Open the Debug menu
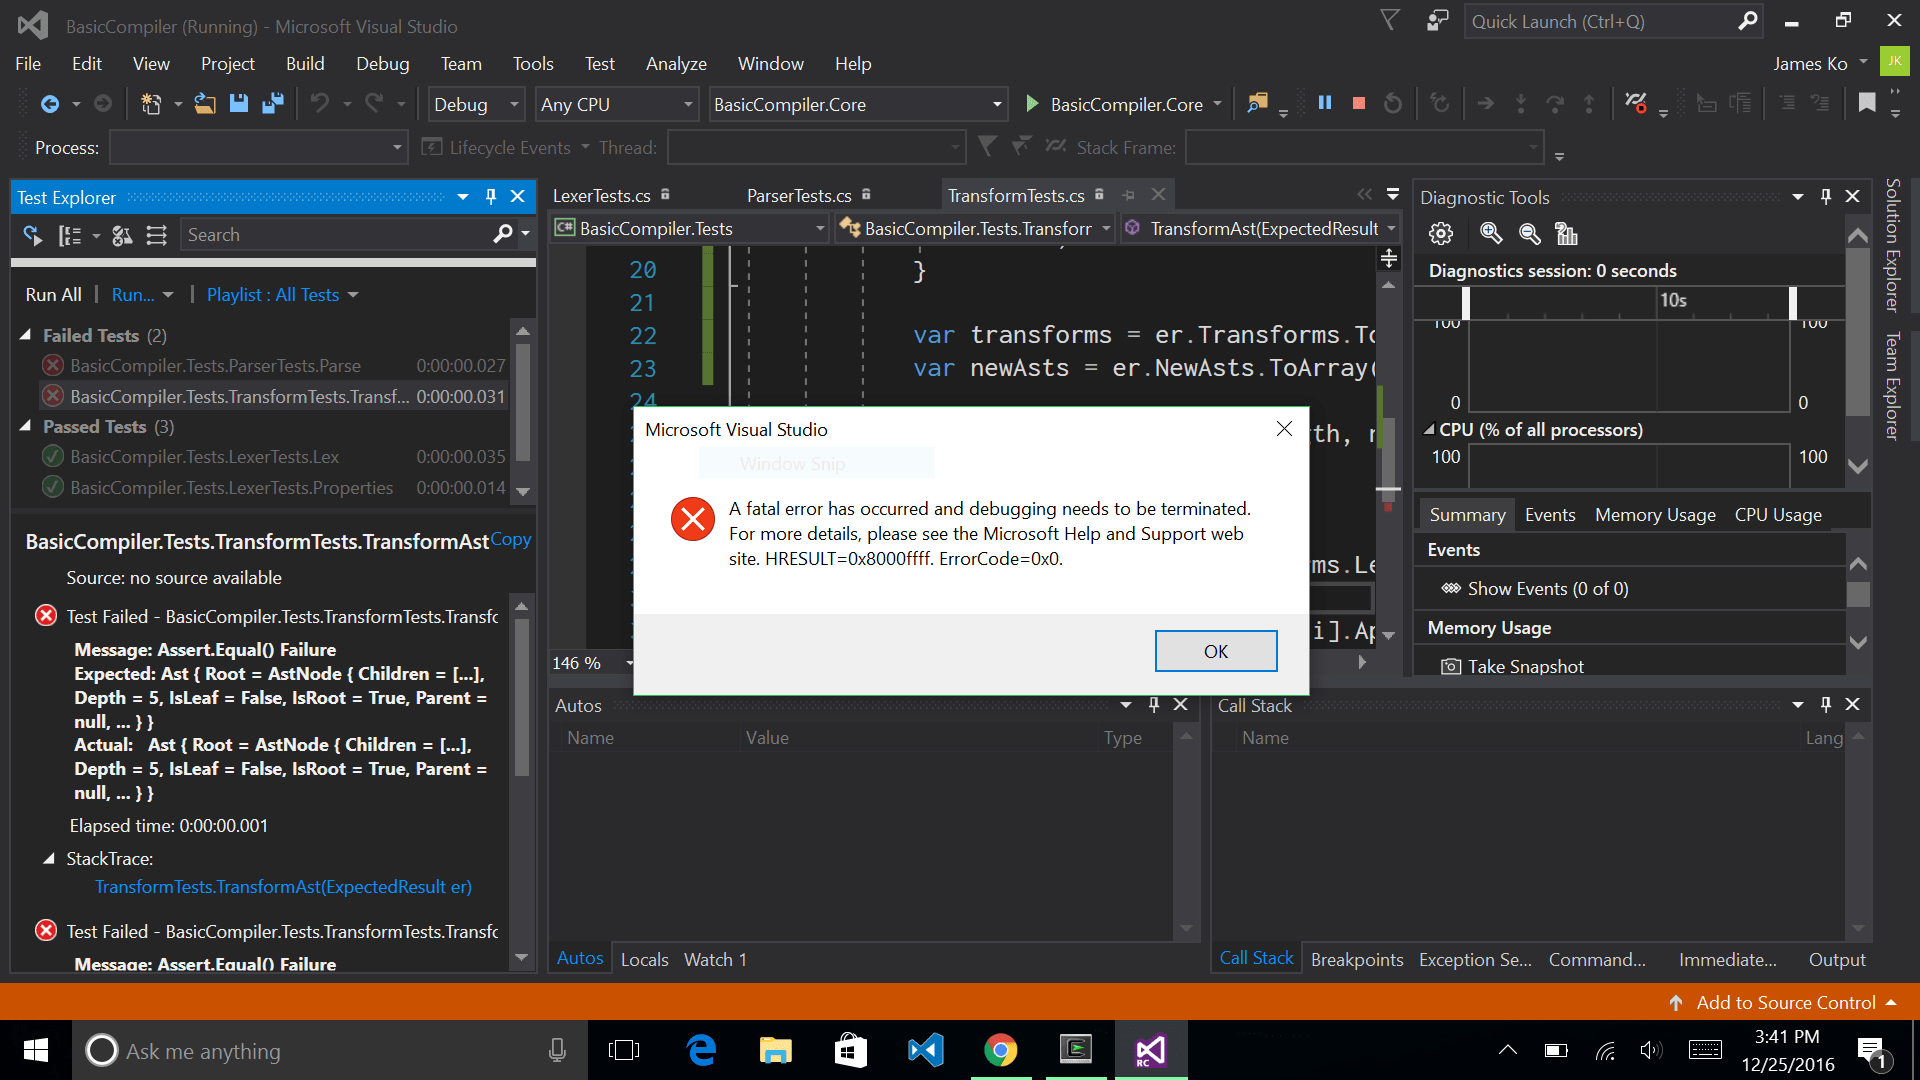This screenshot has height=1080, width=1920. pos(382,64)
